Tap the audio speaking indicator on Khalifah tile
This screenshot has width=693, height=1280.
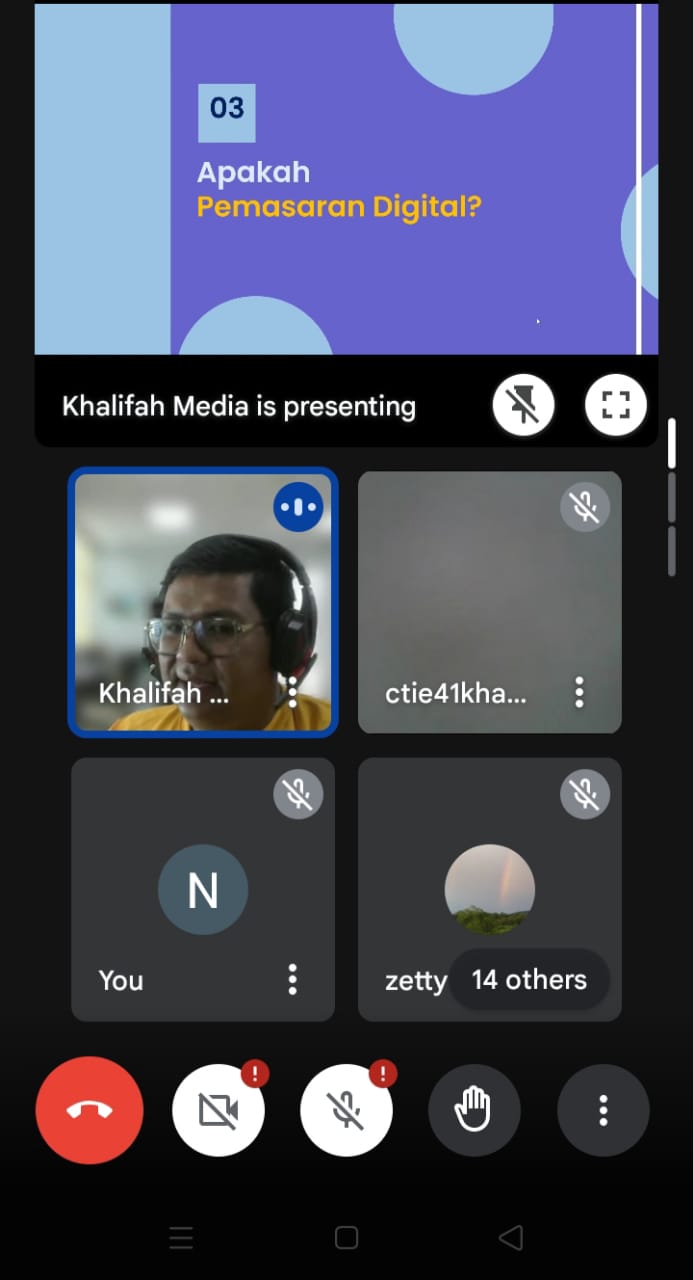(x=298, y=508)
